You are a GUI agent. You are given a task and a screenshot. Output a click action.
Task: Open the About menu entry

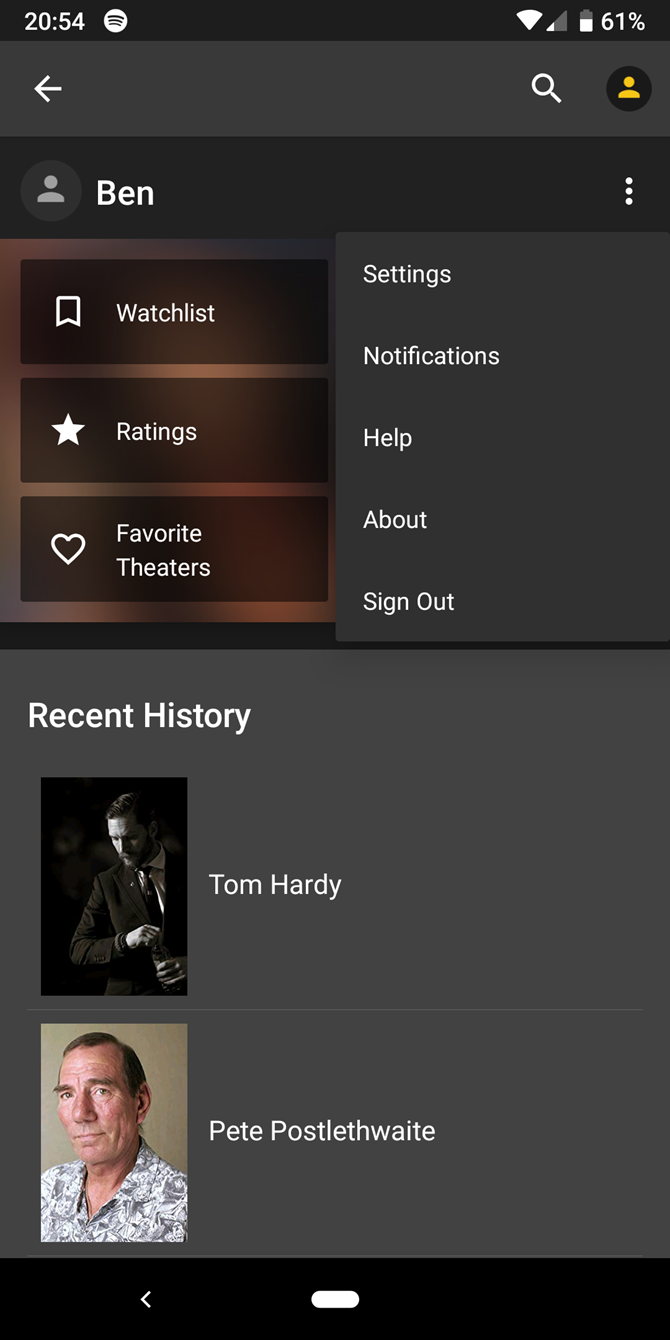point(394,519)
